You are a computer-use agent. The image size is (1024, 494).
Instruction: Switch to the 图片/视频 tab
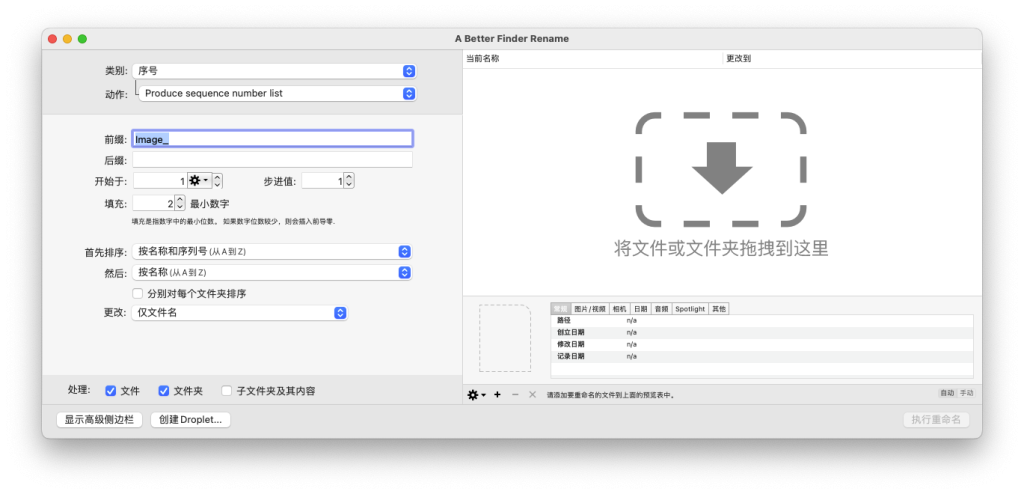click(x=590, y=308)
